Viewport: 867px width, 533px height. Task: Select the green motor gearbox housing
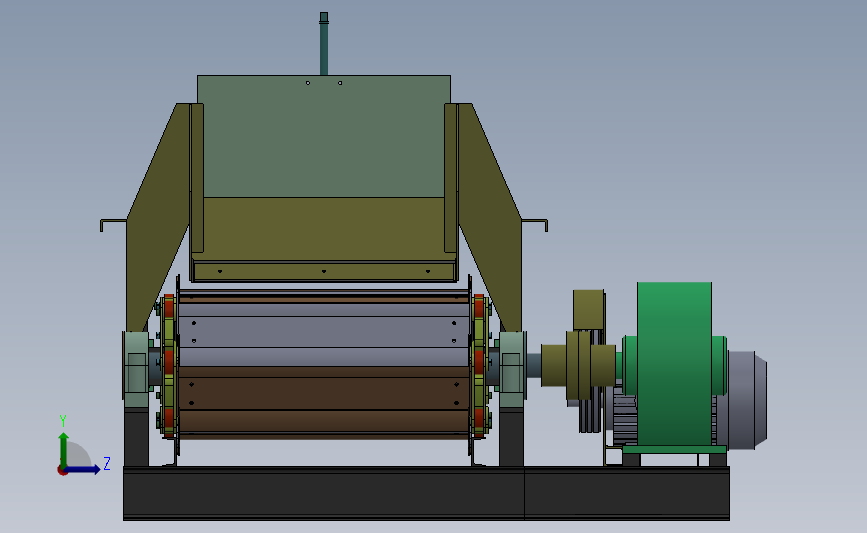[674, 364]
